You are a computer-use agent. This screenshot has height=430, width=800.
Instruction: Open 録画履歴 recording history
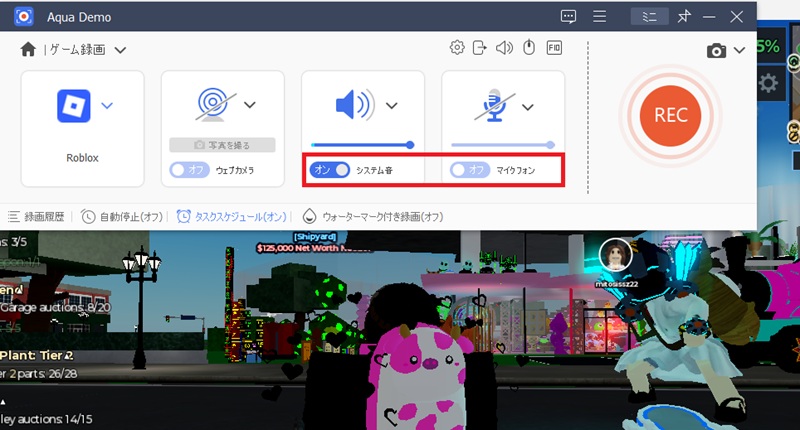coord(36,217)
